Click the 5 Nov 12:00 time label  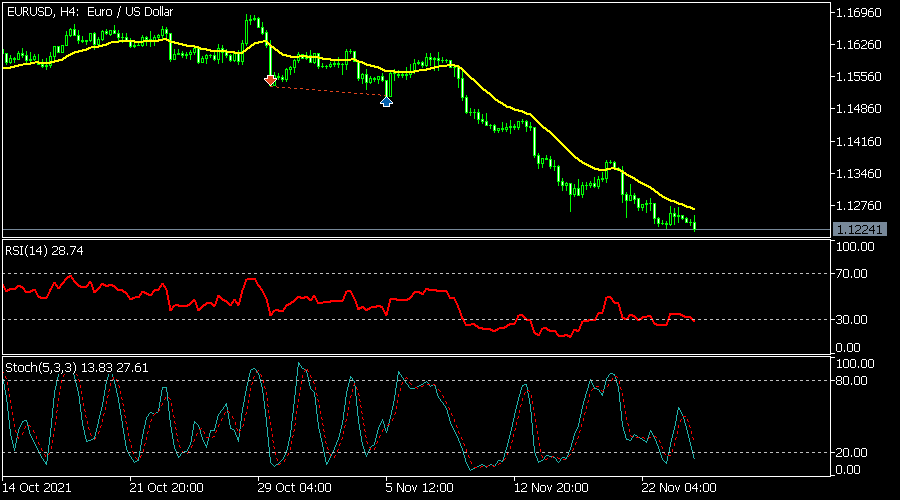click(420, 488)
